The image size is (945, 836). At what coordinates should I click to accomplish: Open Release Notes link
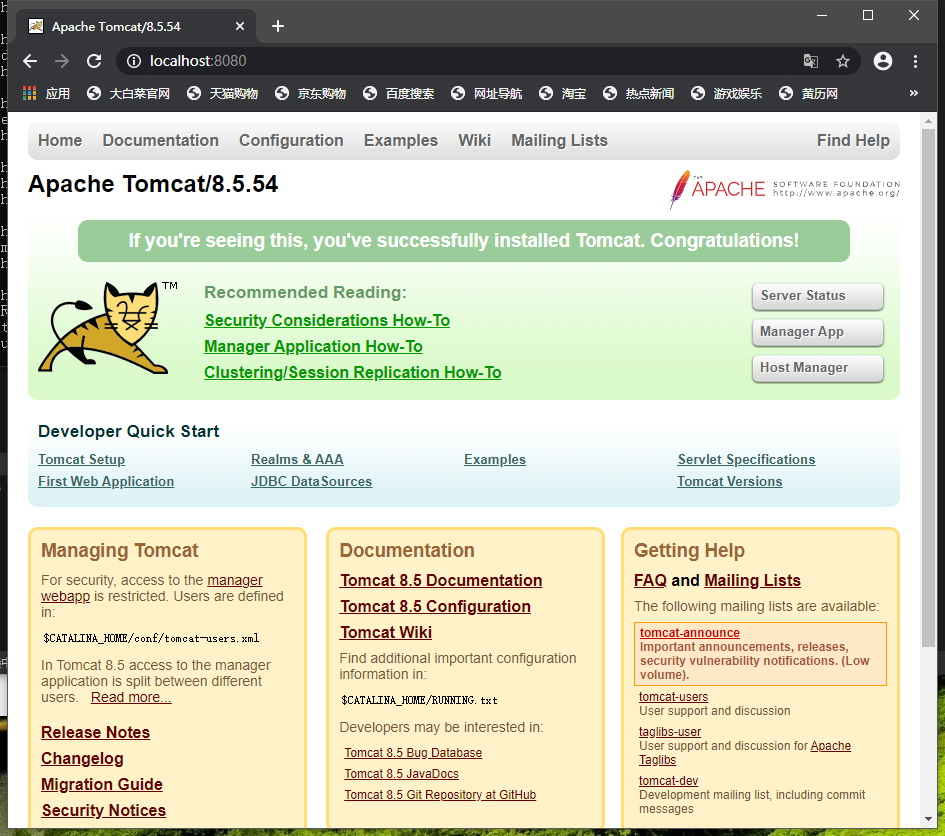click(x=95, y=732)
